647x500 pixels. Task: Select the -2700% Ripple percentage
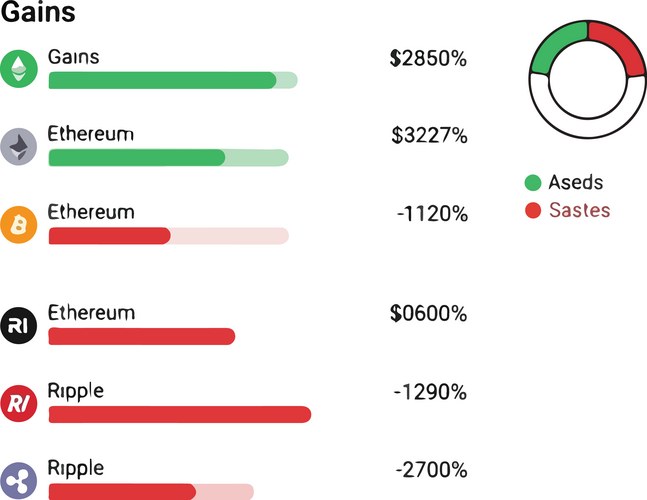(430, 469)
